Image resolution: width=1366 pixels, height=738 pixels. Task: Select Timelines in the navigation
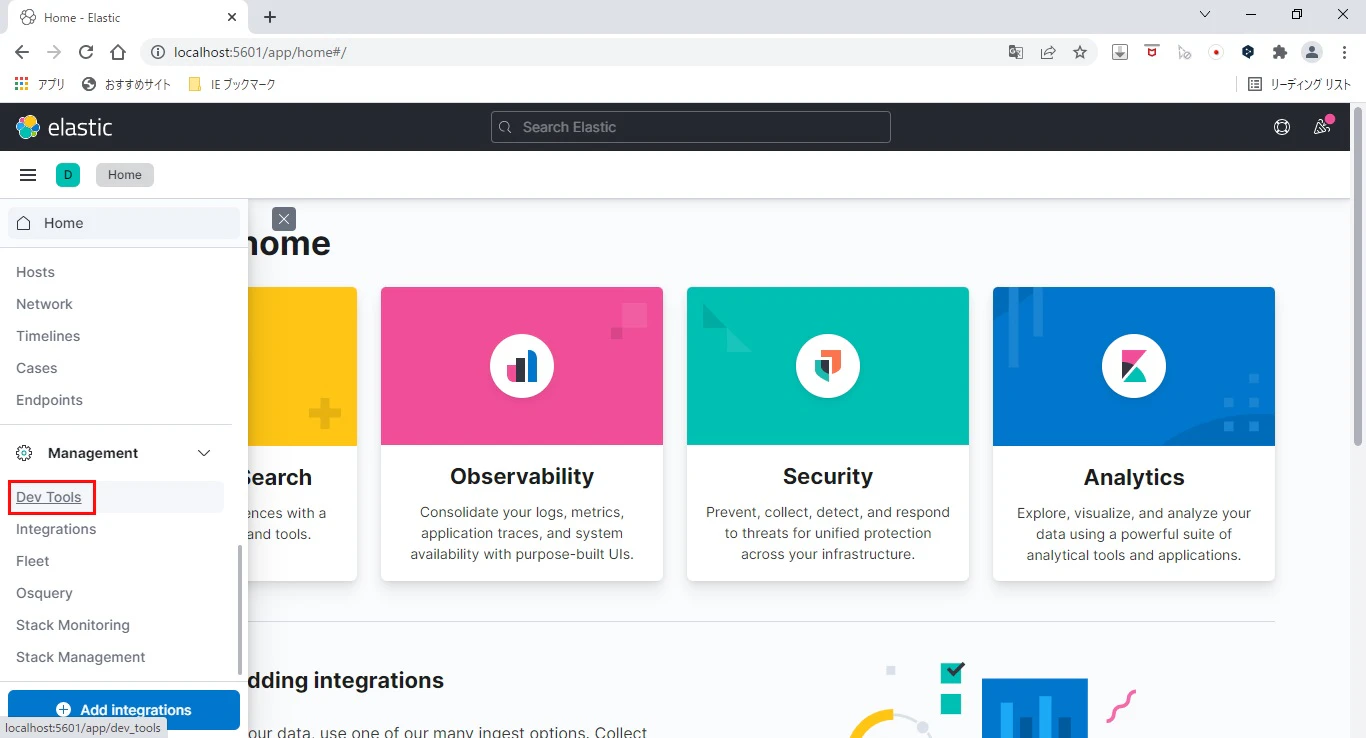pyautogui.click(x=48, y=336)
